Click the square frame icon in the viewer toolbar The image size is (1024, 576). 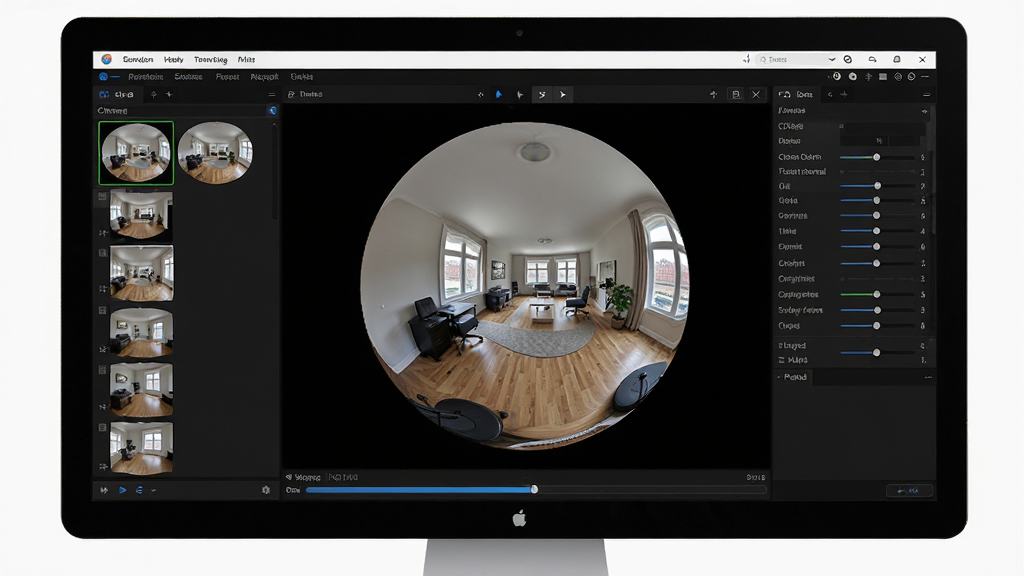tap(736, 95)
